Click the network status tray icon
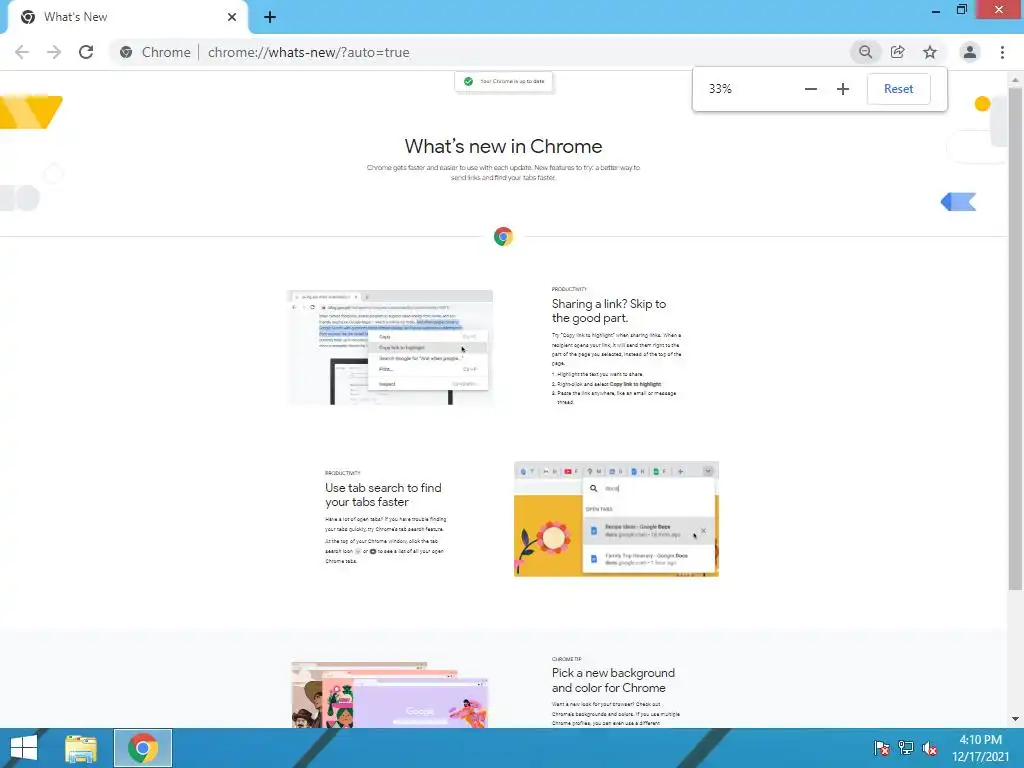Viewport: 1024px width, 768px height. click(905, 748)
